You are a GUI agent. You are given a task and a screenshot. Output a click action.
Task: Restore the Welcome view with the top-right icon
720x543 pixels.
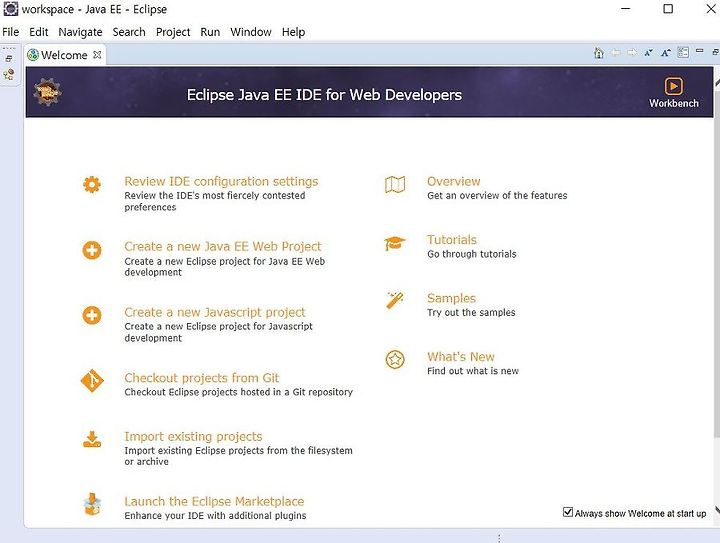pos(715,52)
